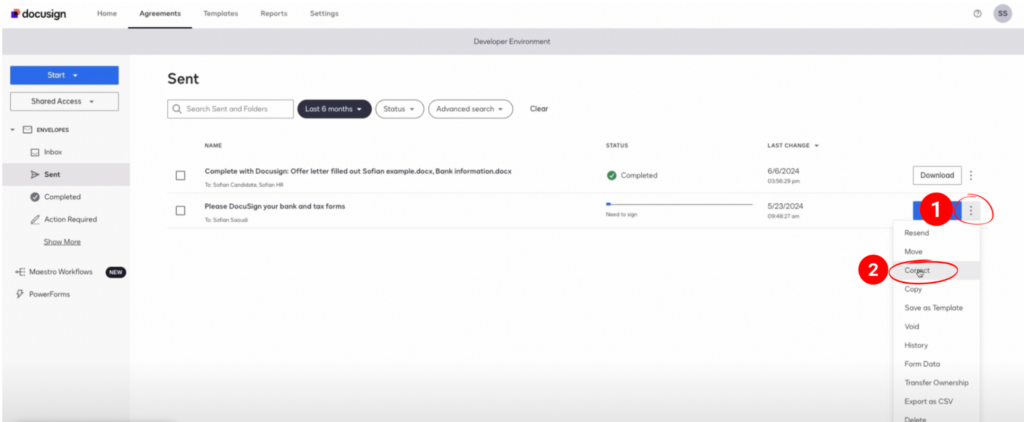Choose Save as Template from menu
Screen dimensions: 1024x422
(x=936, y=308)
